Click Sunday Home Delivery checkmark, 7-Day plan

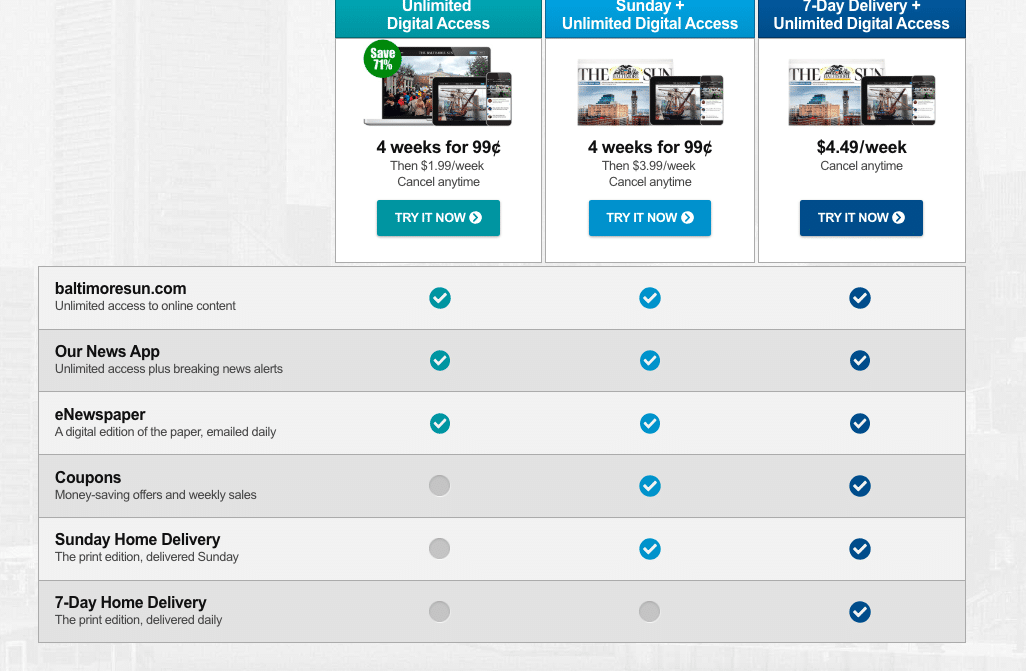pyautogui.click(x=860, y=549)
